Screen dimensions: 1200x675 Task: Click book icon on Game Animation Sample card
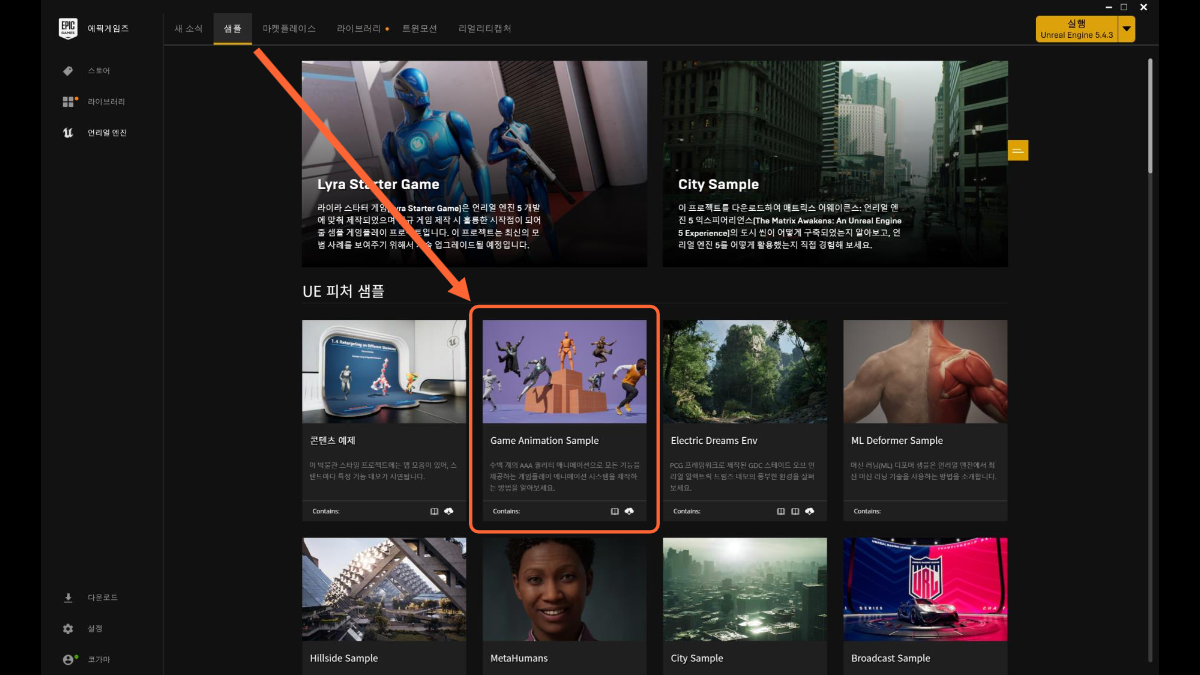pos(615,511)
